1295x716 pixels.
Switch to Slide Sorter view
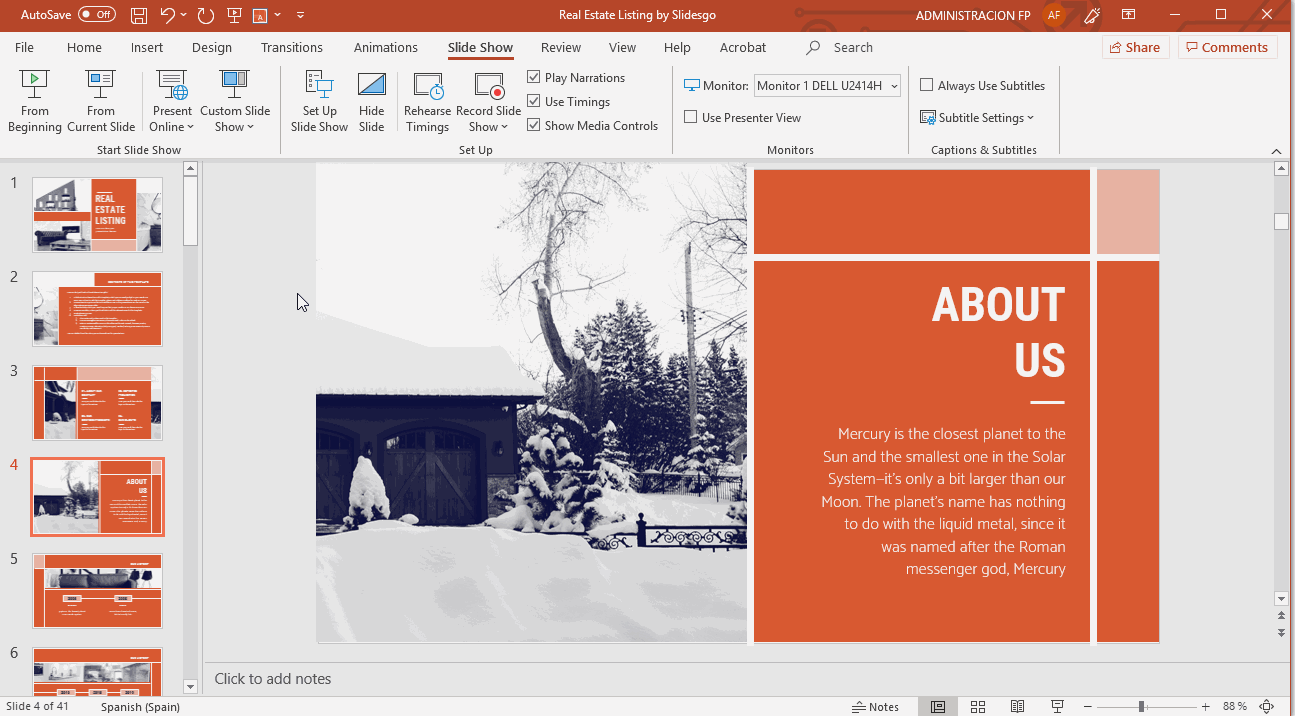pyautogui.click(x=978, y=707)
